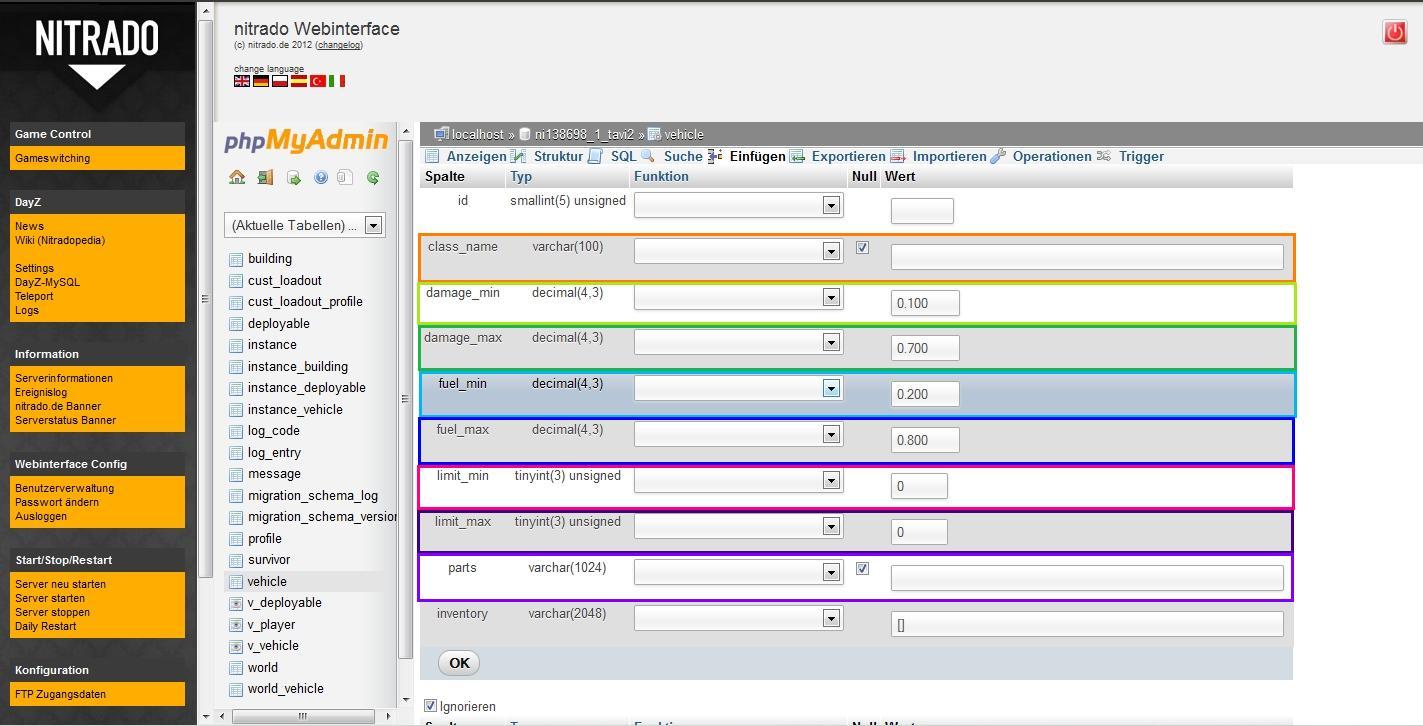Open phpMyAdmin home icon

pyautogui.click(x=237, y=177)
